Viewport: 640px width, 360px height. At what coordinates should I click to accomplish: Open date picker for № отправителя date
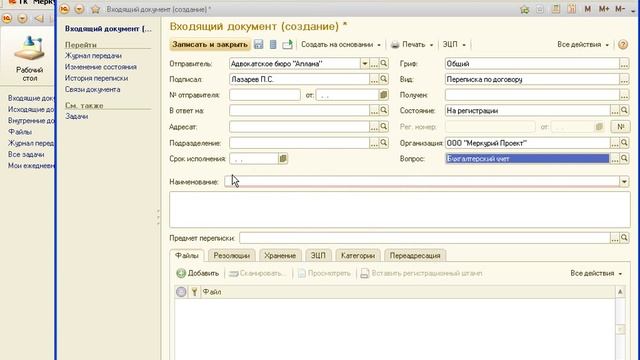click(383, 95)
